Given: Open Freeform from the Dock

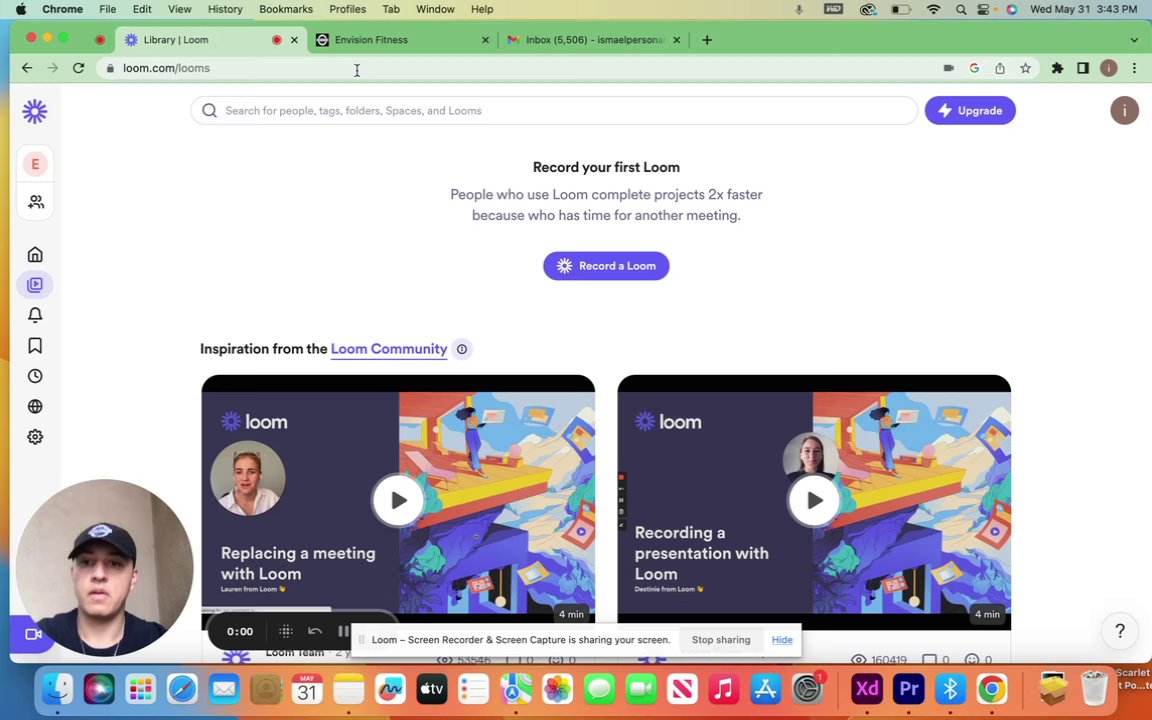Looking at the screenshot, I should (x=390, y=689).
